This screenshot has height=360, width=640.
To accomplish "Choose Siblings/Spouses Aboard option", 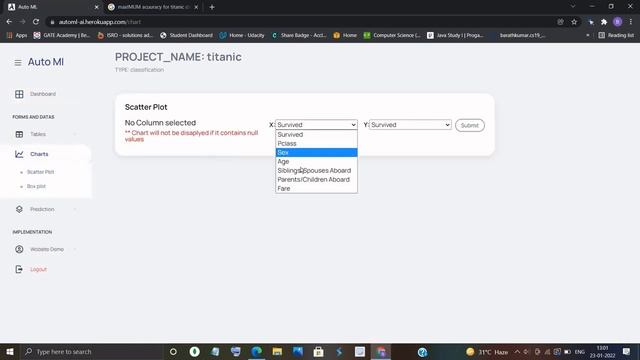I will click(316, 170).
